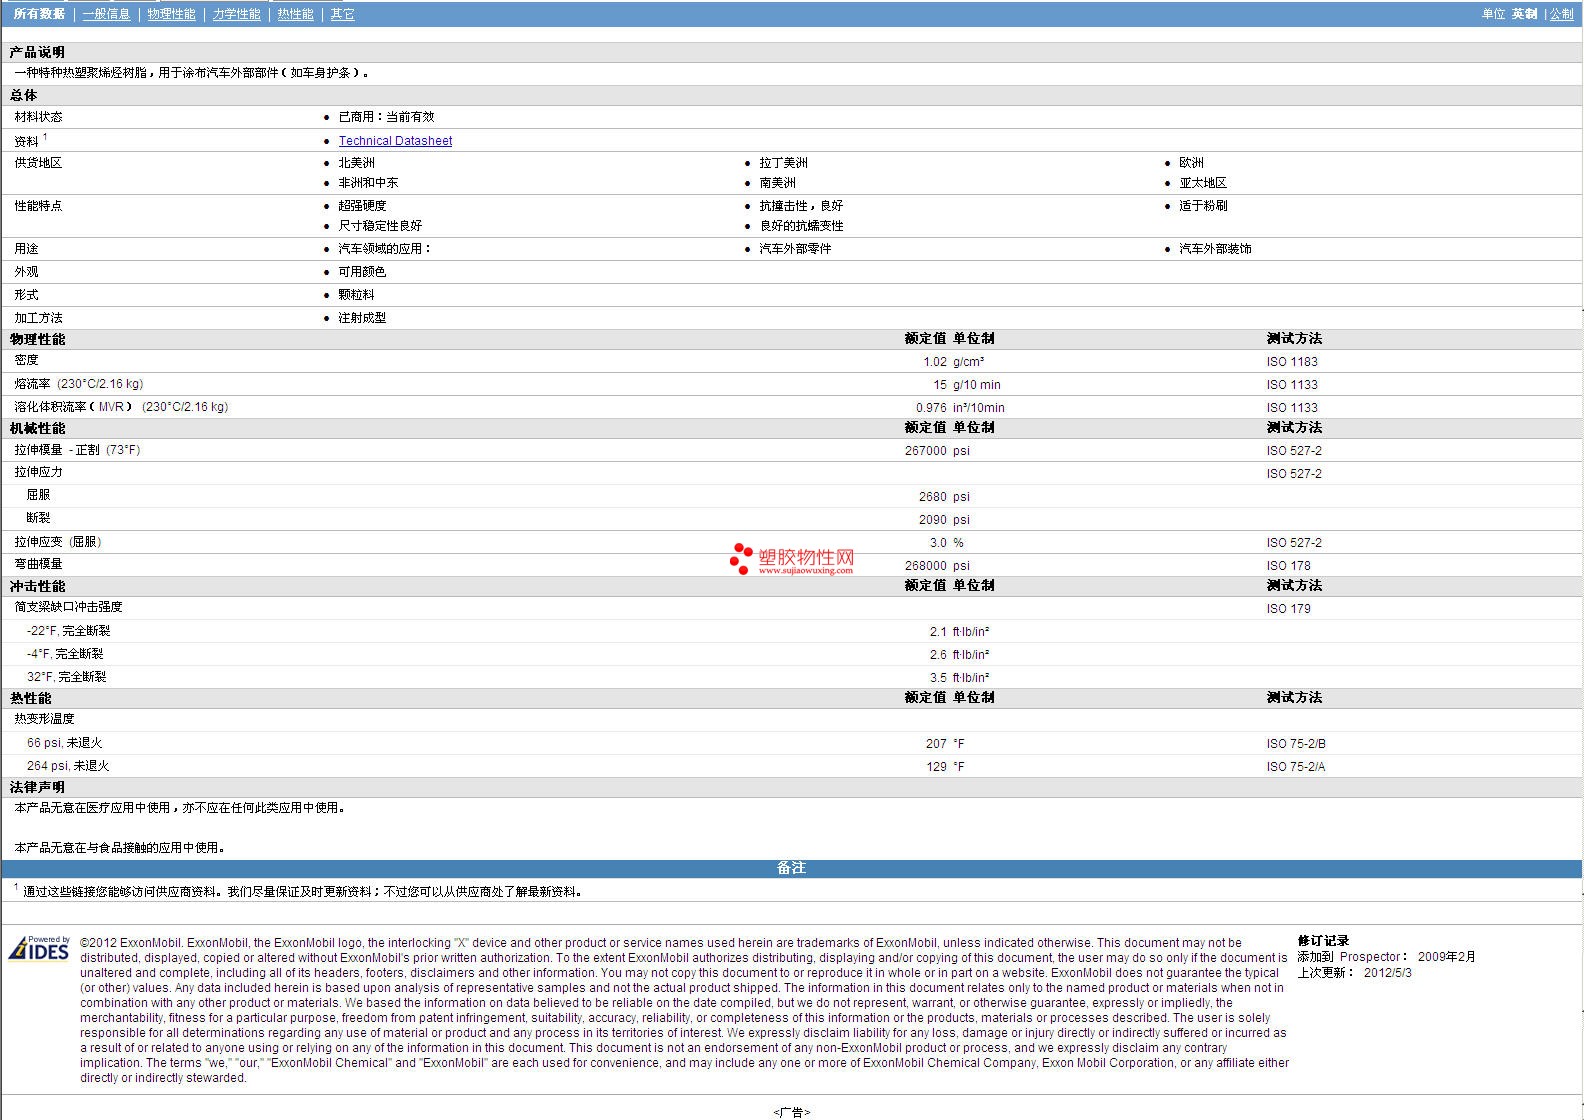Go to the 力学性能 tab
Image resolution: width=1584 pixels, height=1120 pixels.
click(236, 14)
